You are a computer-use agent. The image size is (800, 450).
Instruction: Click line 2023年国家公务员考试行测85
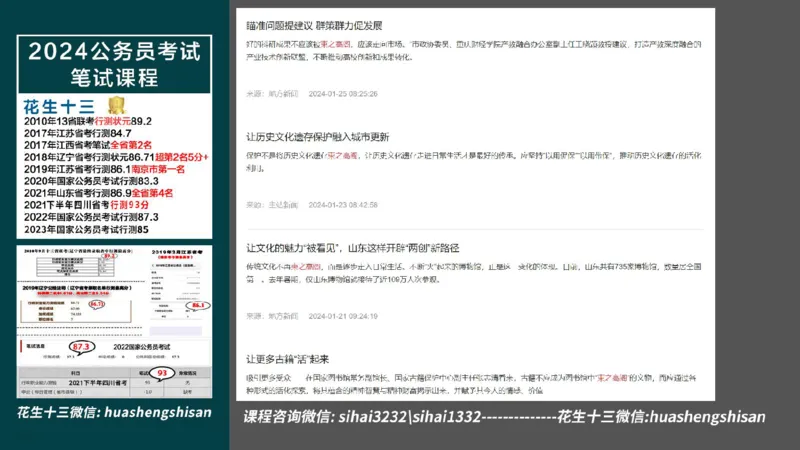[x=86, y=230]
